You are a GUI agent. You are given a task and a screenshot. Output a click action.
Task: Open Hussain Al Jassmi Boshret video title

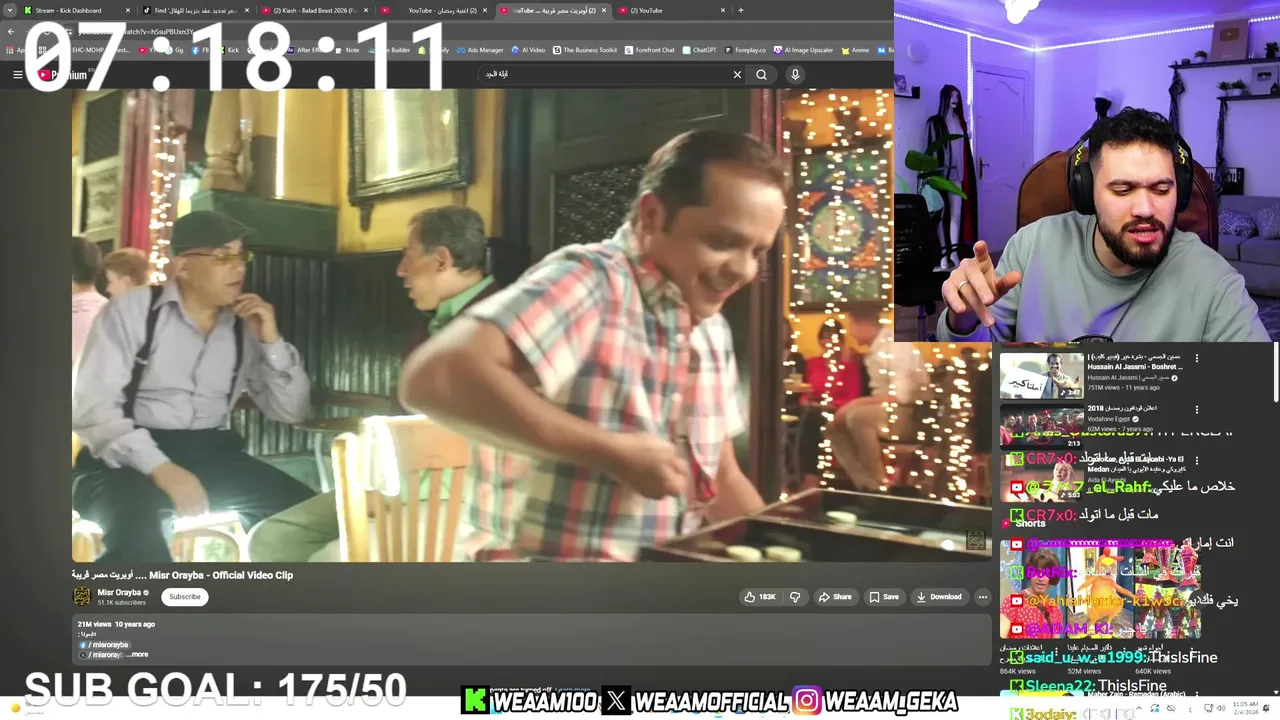click(1135, 362)
